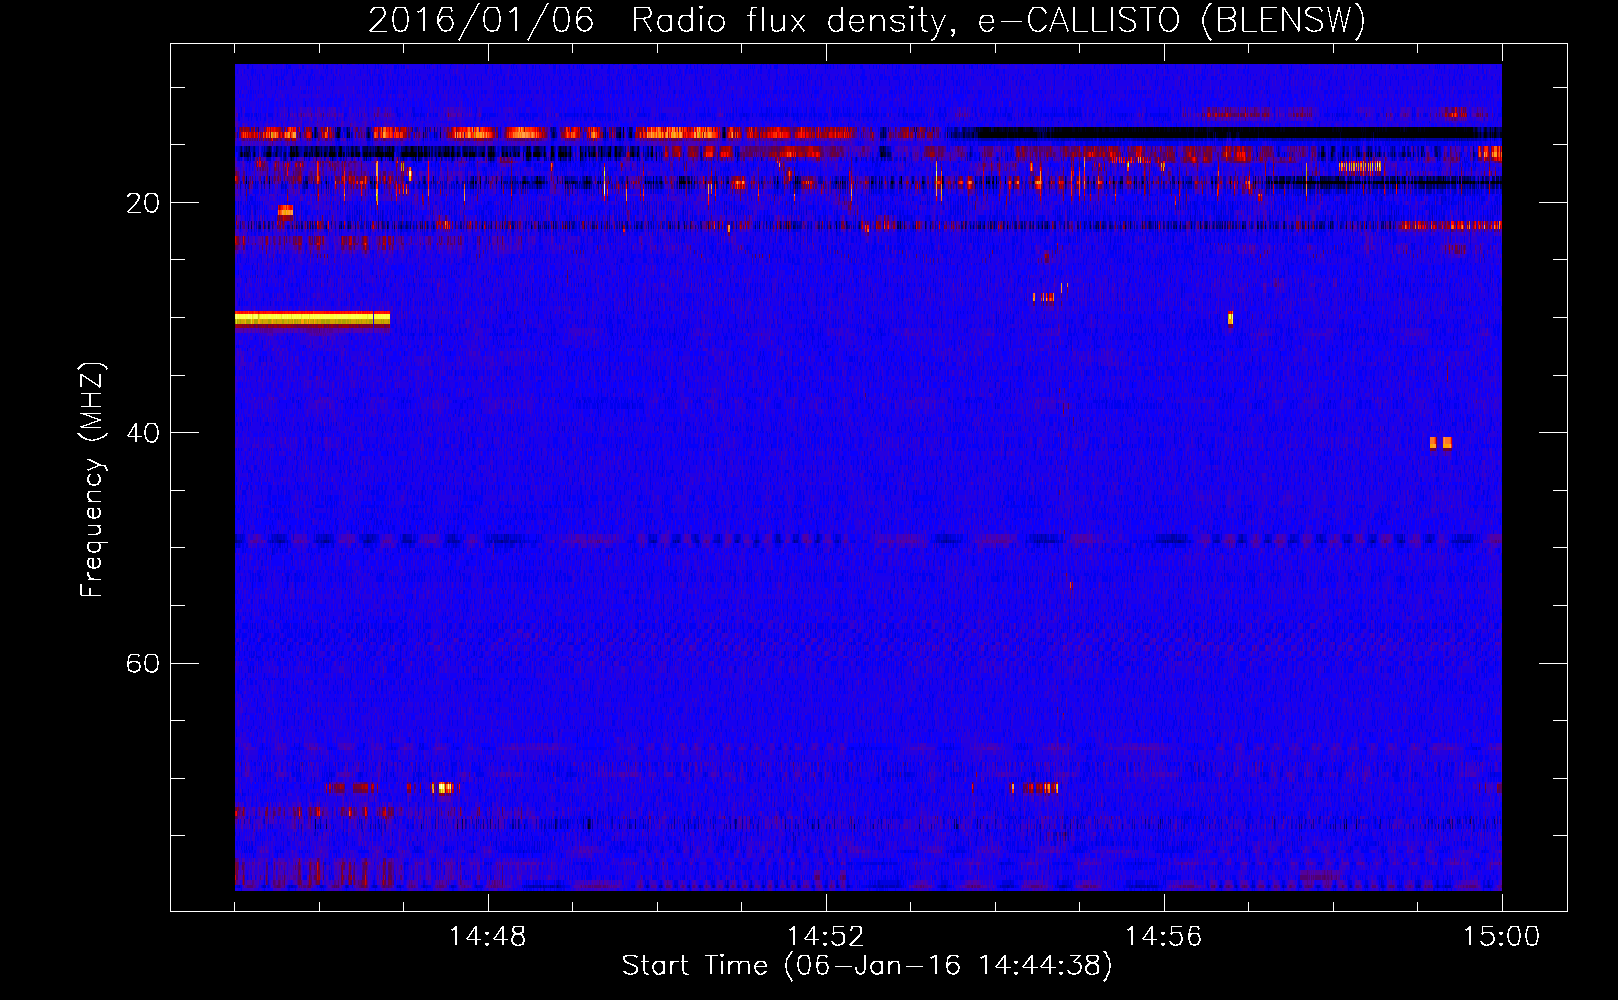Click the '20' frequency tick label
The width and height of the screenshot is (1618, 1000).
(143, 203)
